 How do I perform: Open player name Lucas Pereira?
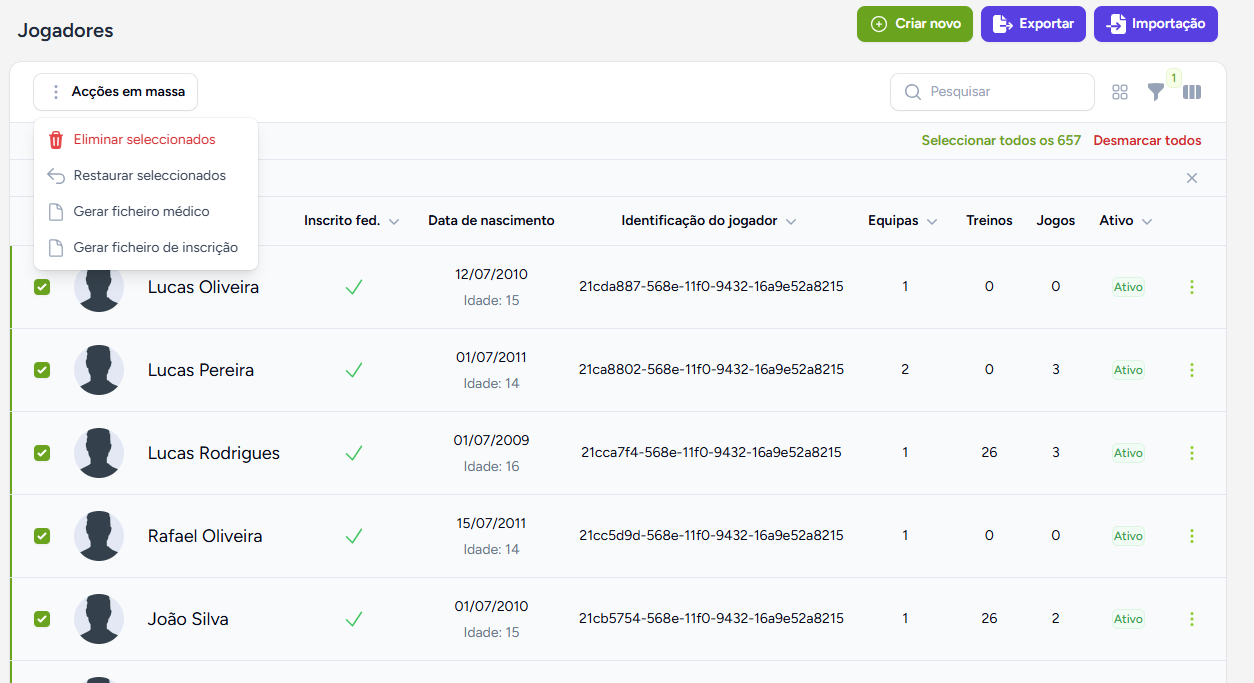click(x=201, y=370)
